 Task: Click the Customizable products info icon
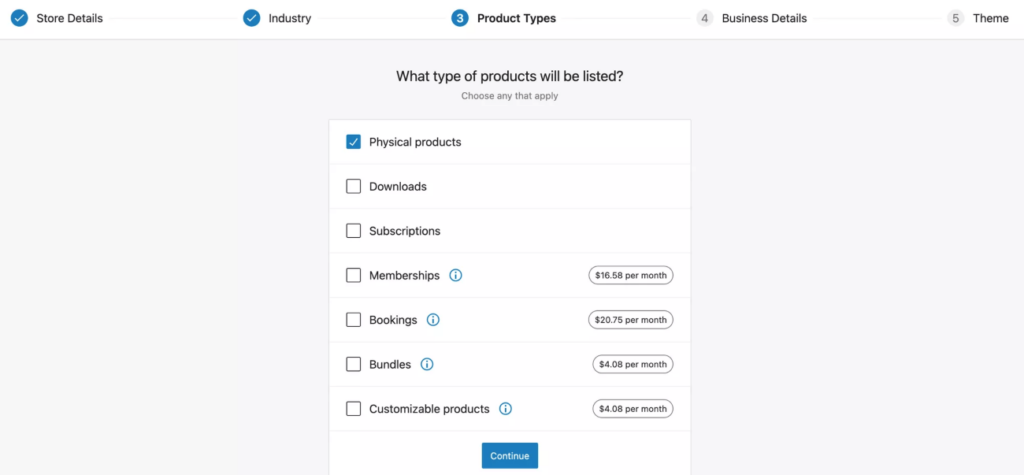(x=506, y=409)
